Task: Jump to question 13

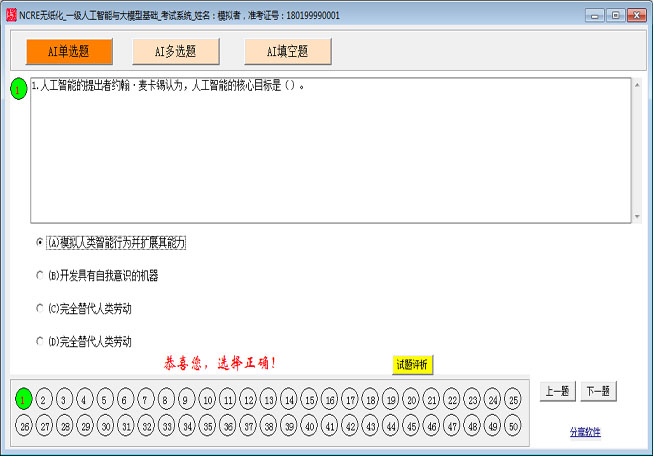Action: (268, 399)
